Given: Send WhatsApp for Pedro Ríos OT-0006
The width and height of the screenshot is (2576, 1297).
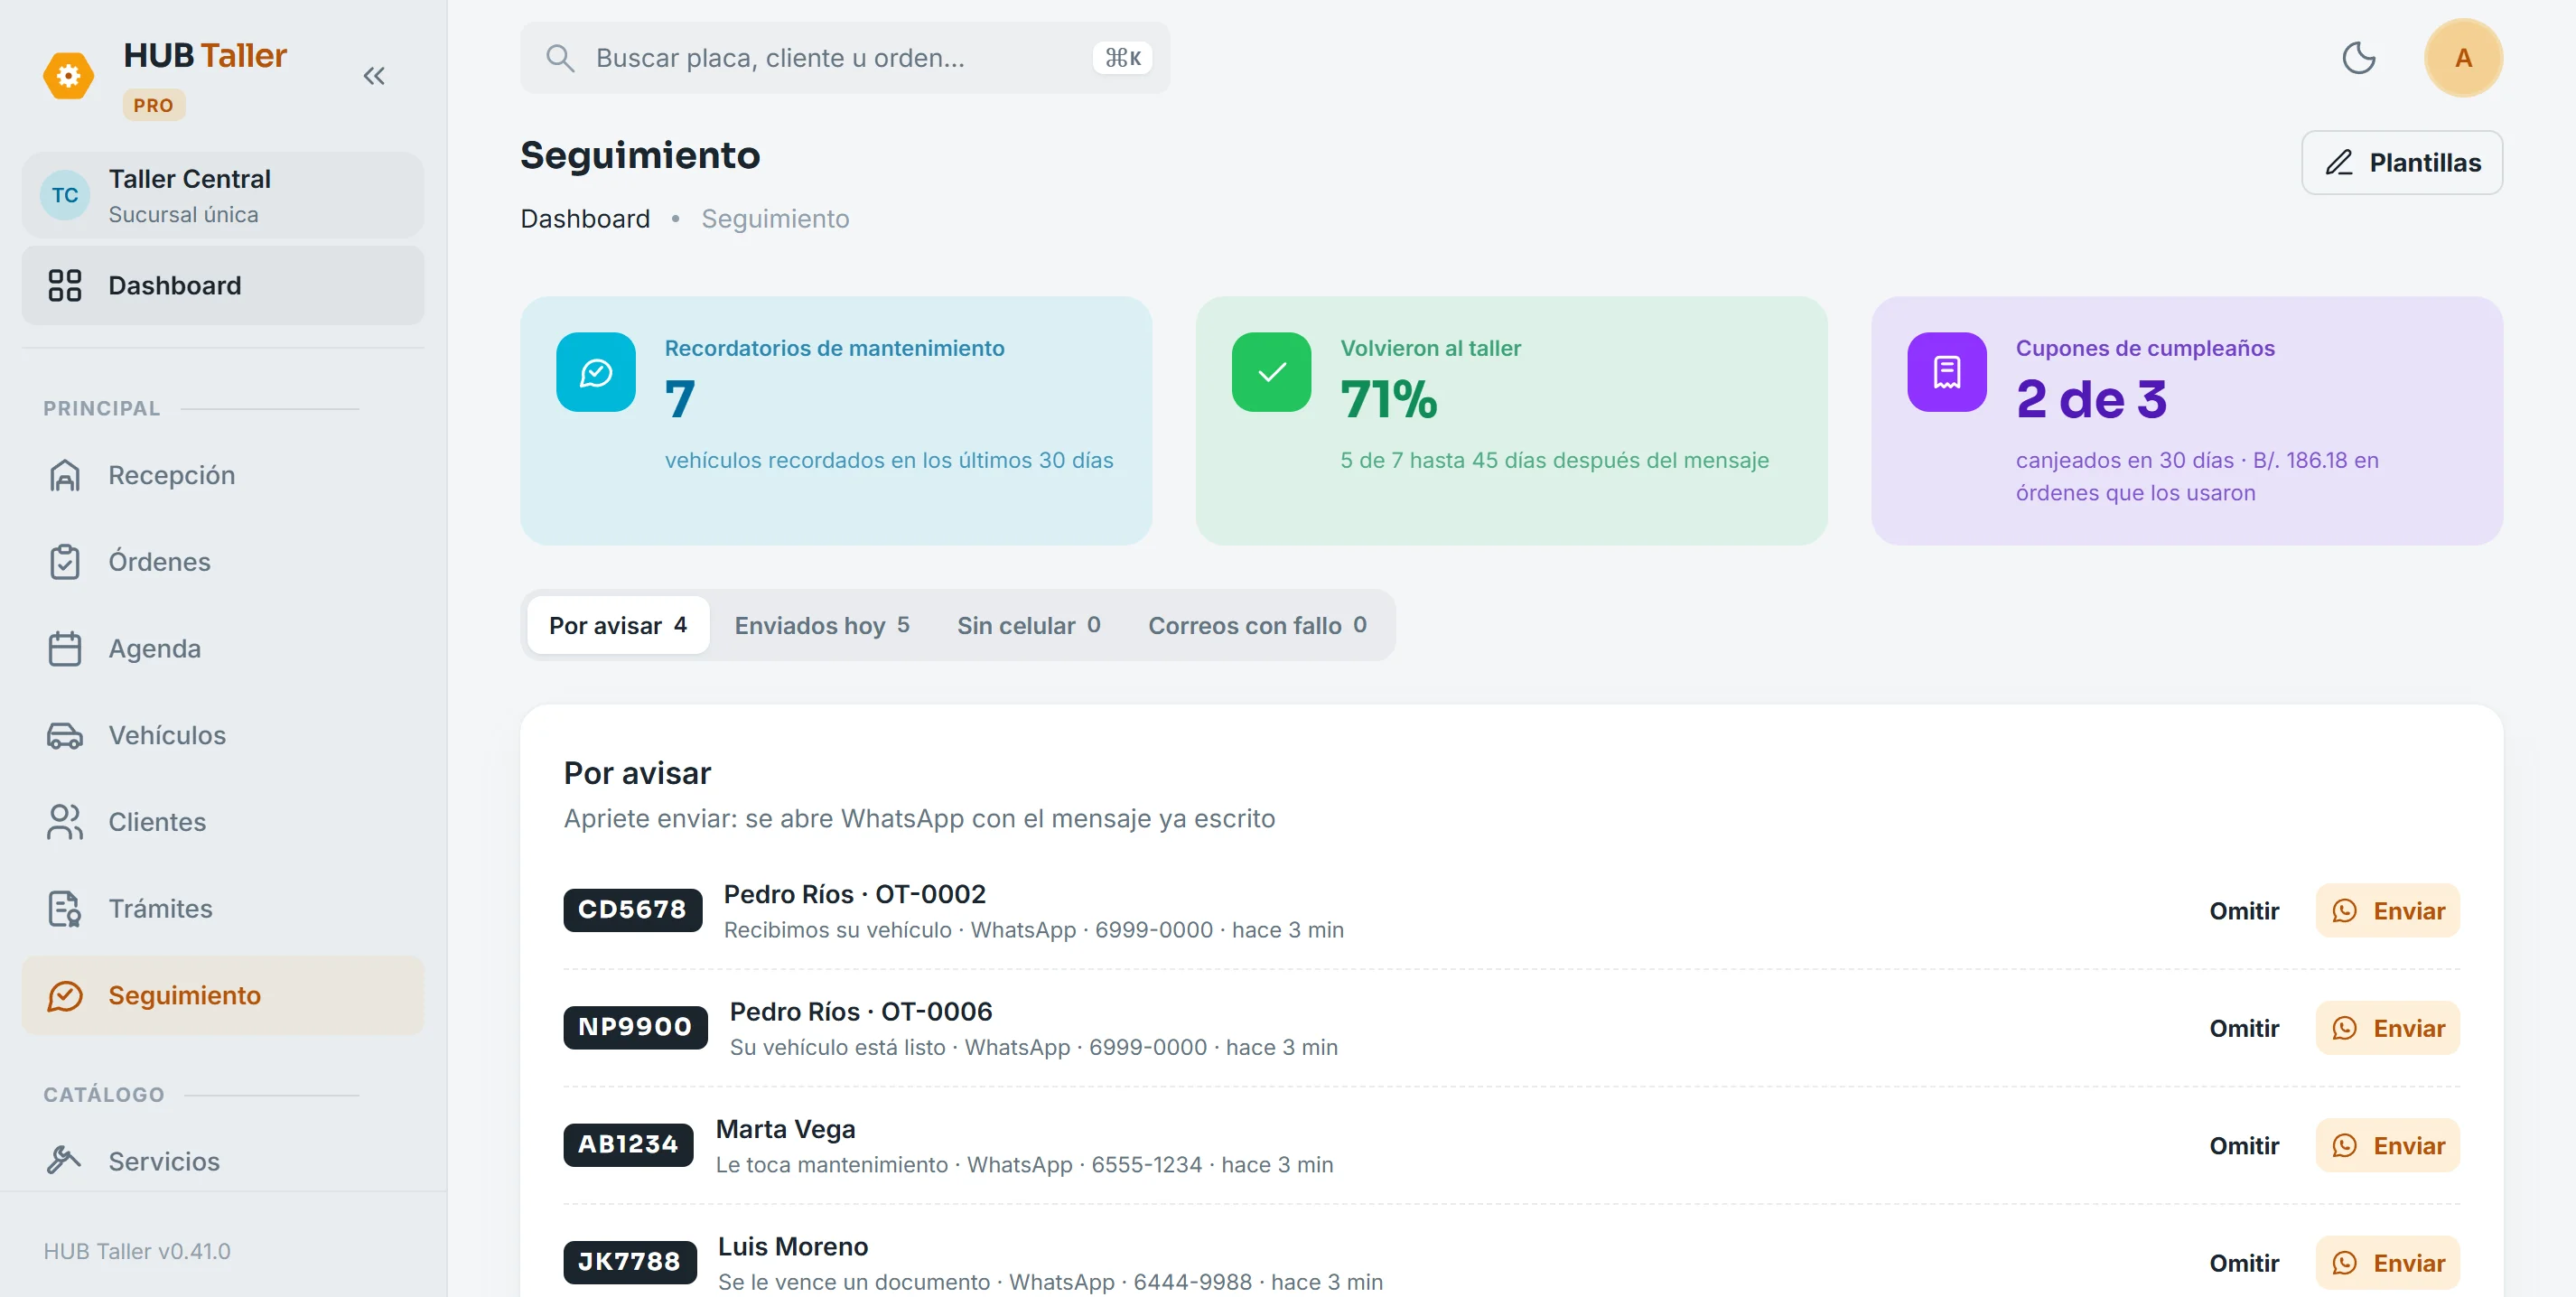Looking at the screenshot, I should tap(2387, 1028).
